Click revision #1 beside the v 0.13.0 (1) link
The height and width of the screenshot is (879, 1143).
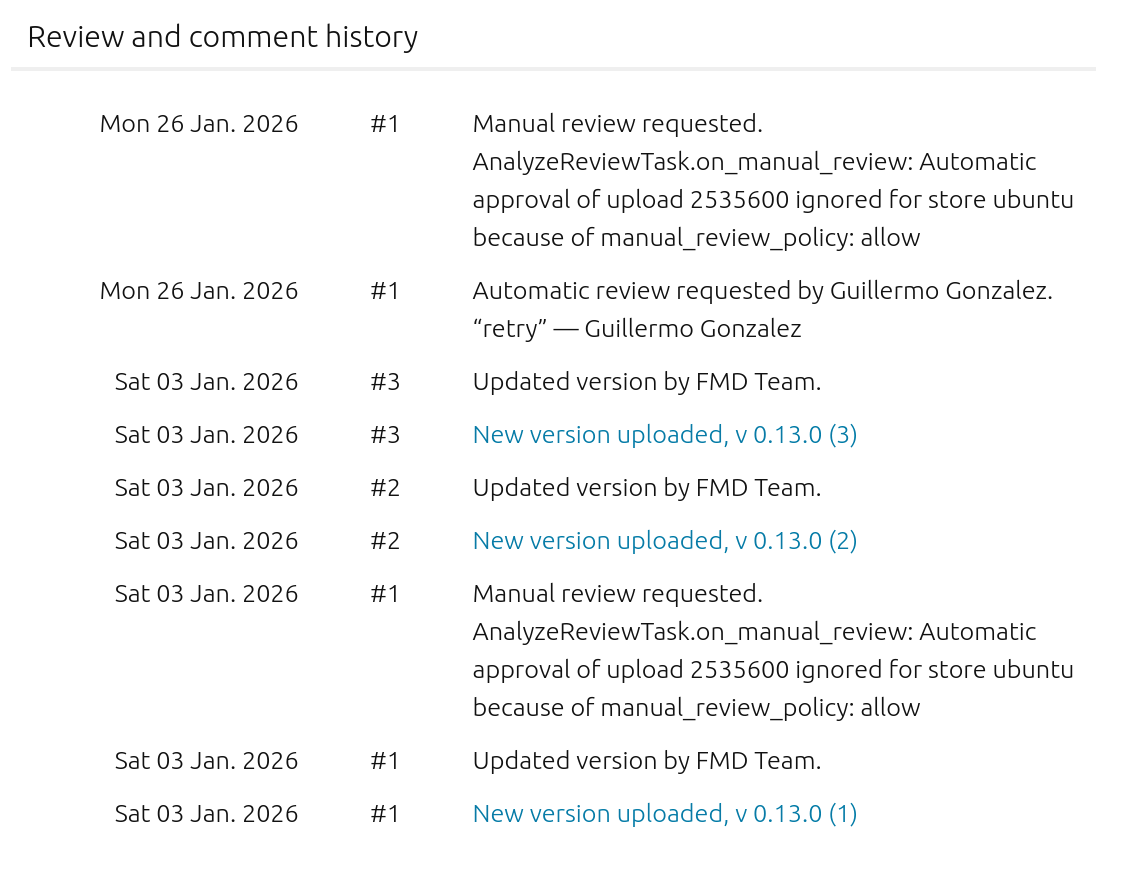tap(385, 814)
